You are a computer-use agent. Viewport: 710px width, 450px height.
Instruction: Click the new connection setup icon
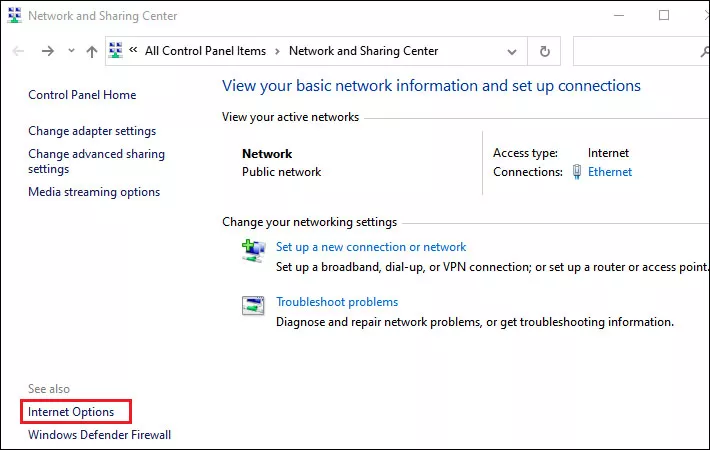tap(254, 251)
